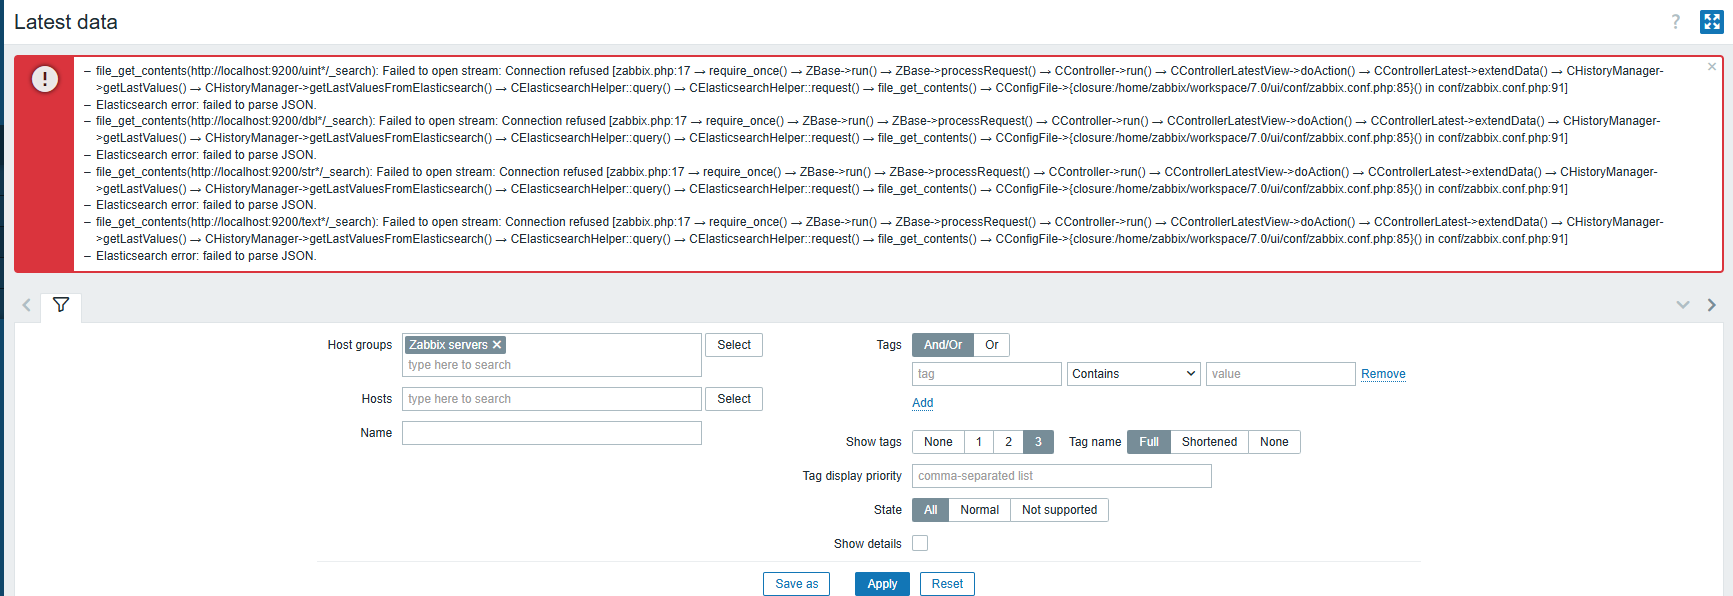Set State to Not supported

coord(1059,510)
